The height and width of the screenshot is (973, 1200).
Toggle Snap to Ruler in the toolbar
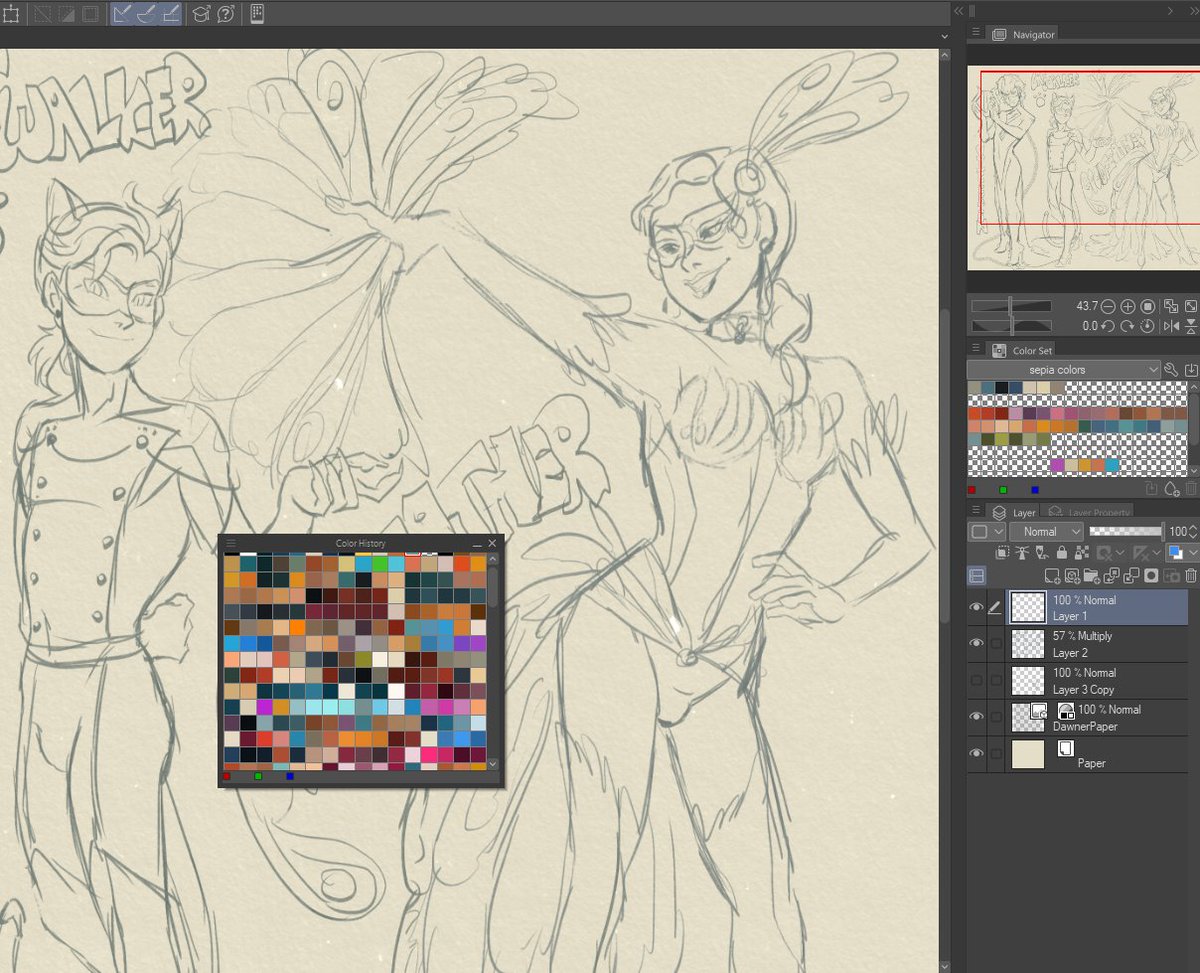pos(123,14)
